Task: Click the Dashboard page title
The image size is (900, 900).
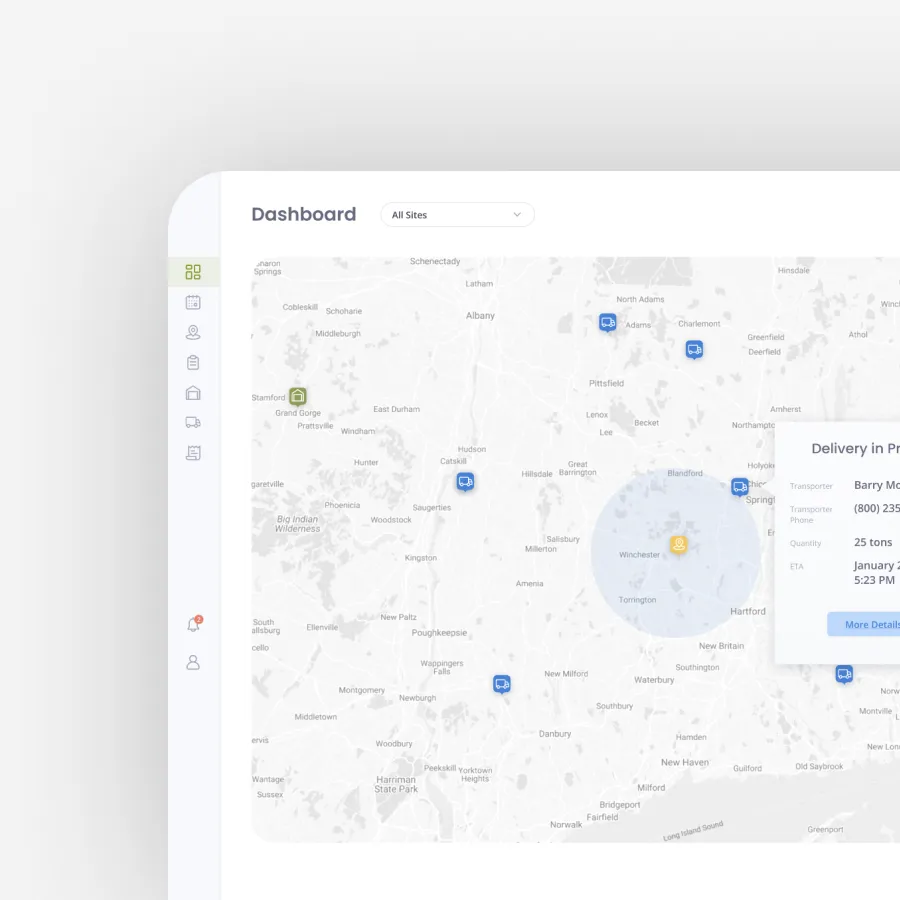Action: coord(304,214)
